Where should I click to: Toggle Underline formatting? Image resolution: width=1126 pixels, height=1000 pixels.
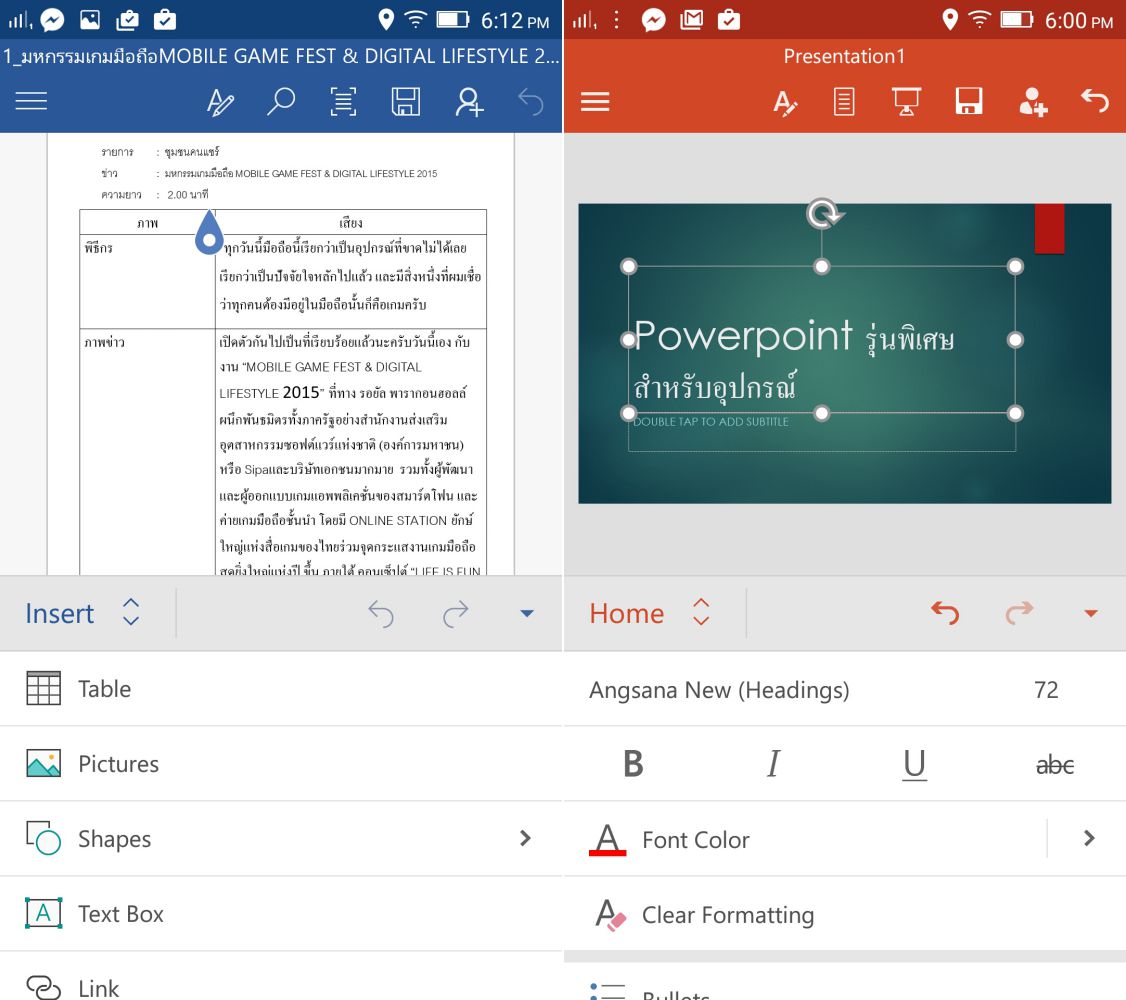[914, 765]
